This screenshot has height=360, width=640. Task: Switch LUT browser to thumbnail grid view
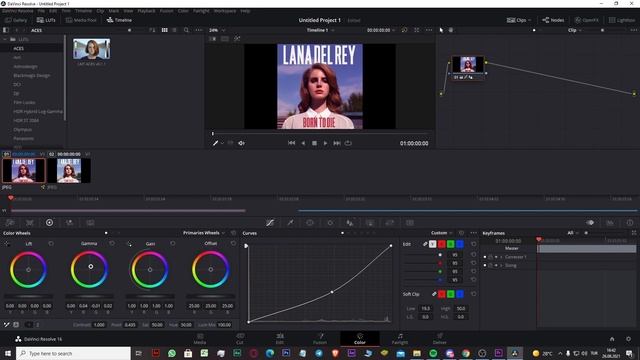(164, 30)
